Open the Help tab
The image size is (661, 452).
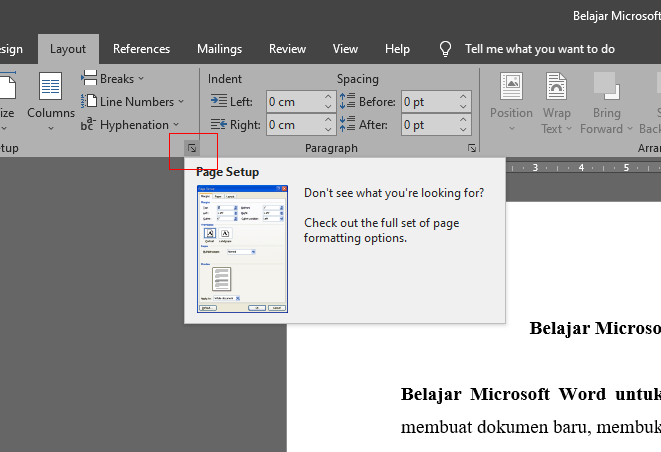click(397, 49)
